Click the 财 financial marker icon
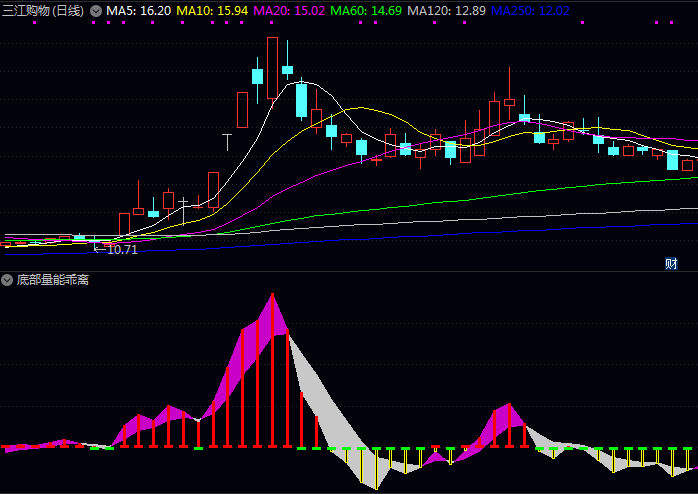Viewport: 698px width, 494px height. [671, 264]
